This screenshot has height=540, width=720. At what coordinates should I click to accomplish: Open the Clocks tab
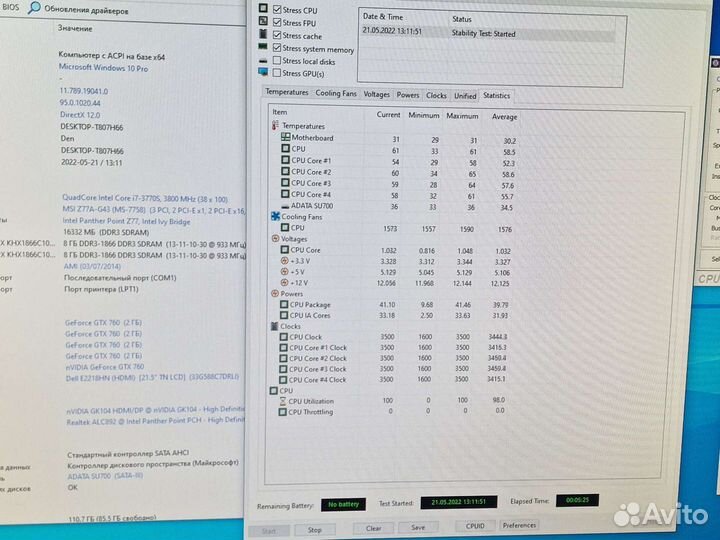coord(436,96)
